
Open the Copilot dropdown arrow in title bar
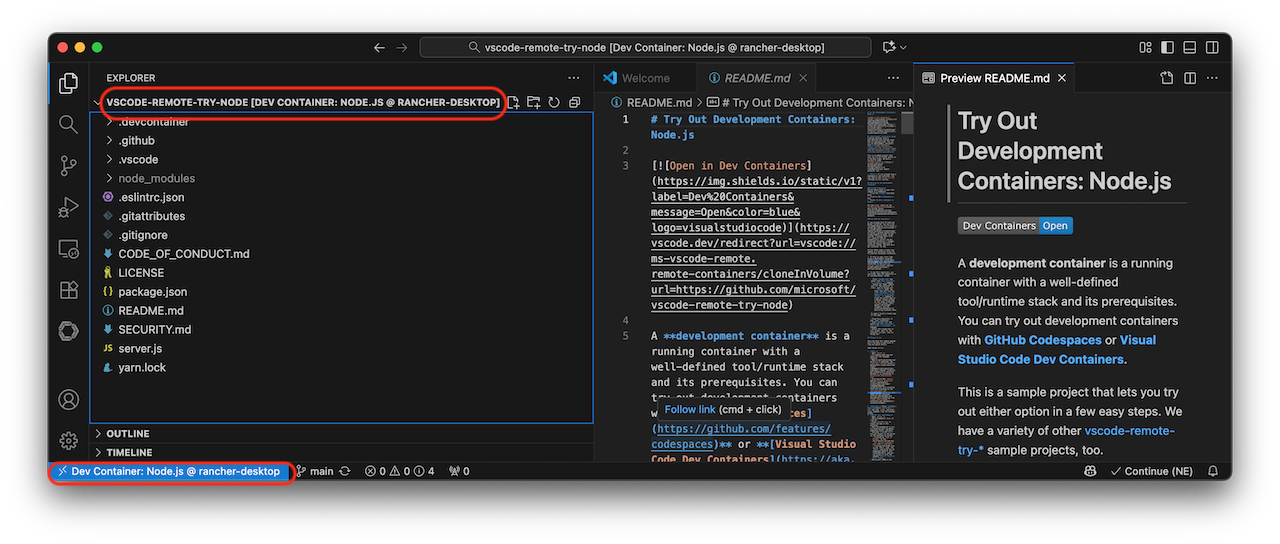click(903, 47)
